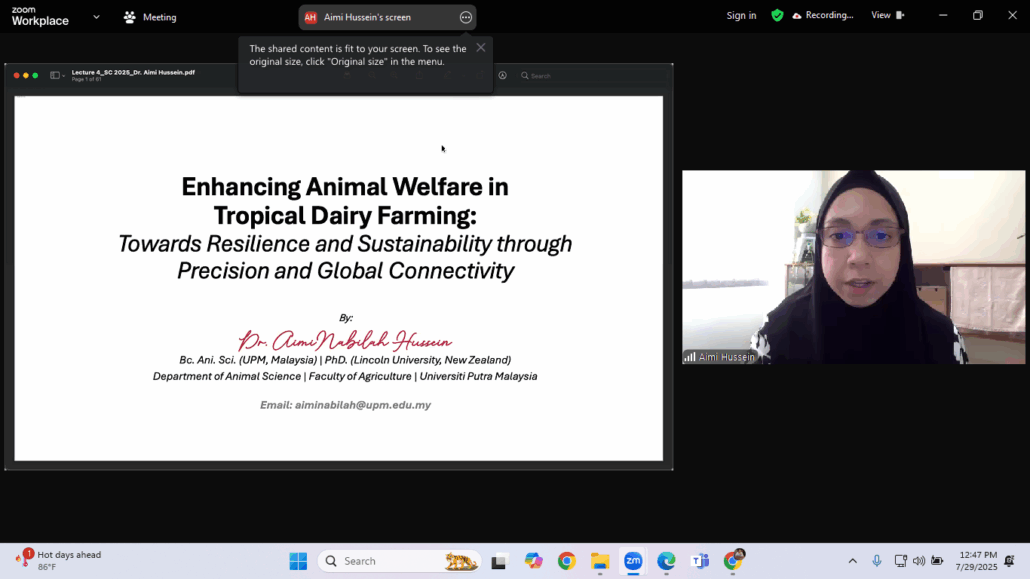The height and width of the screenshot is (579, 1030).
Task: Open Microsoft Teams from taskbar
Action: point(700,561)
